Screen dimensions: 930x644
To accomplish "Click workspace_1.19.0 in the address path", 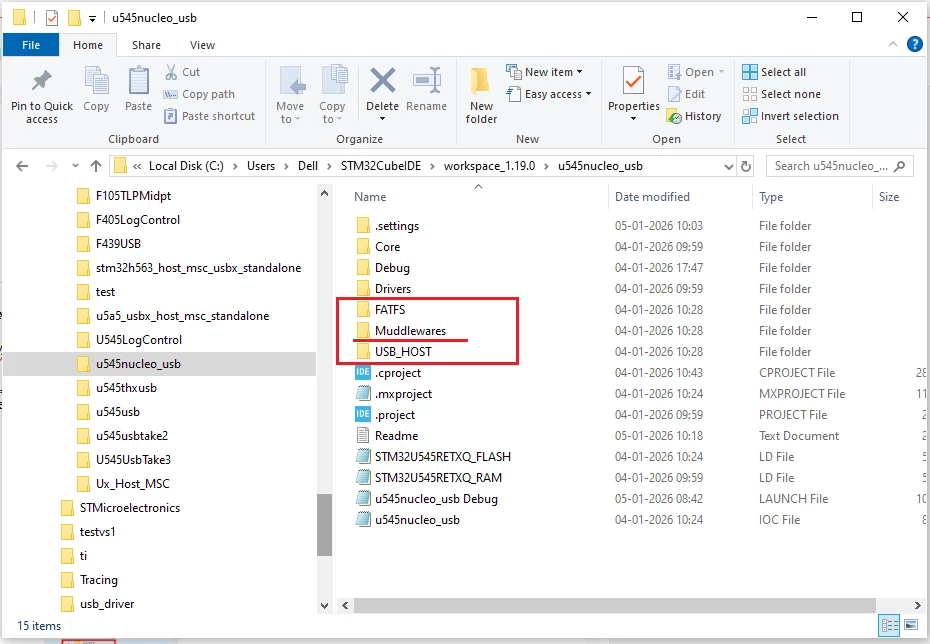I will [489, 166].
